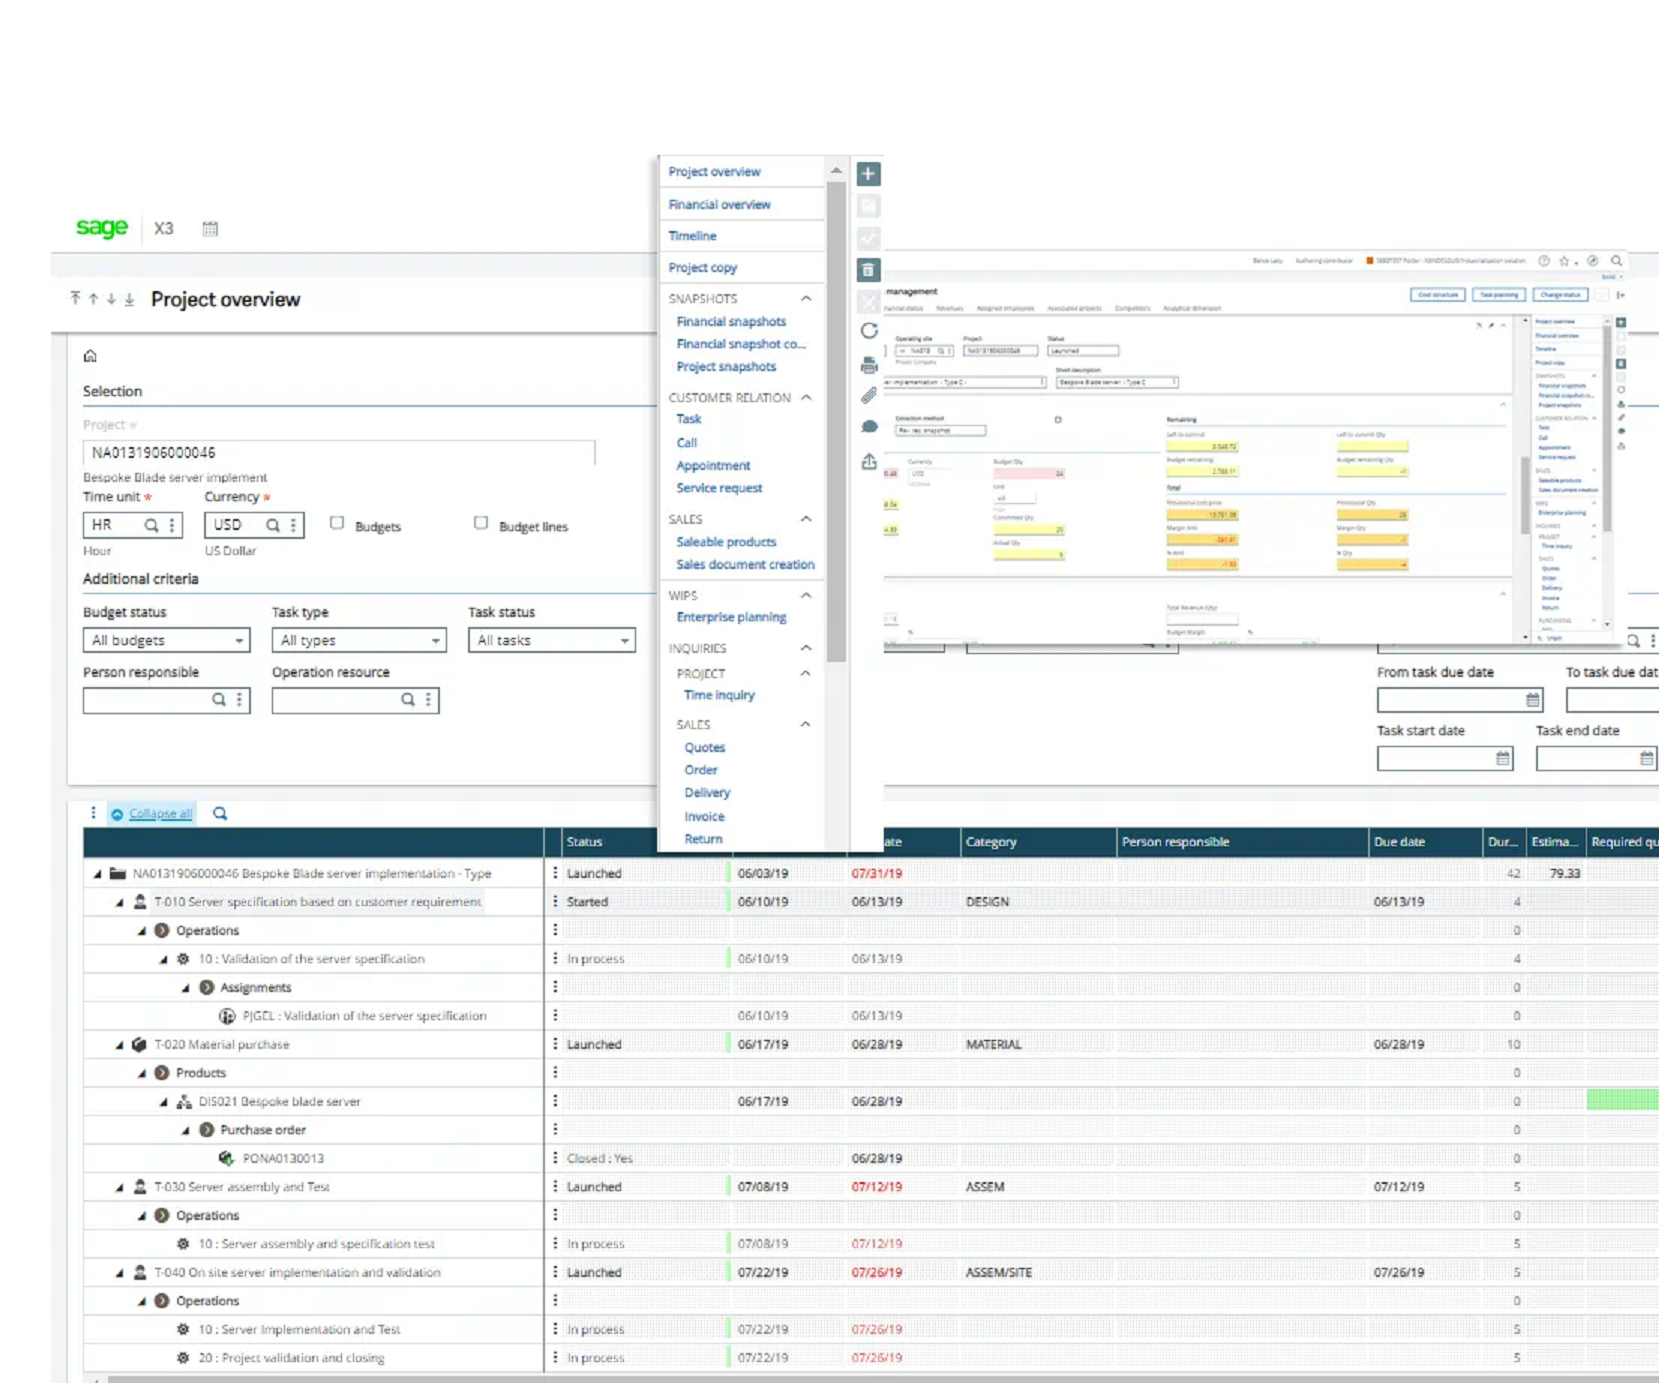Screen dimensions: 1659x1383
Task: Enable the Budget lines checkbox
Action: click(x=481, y=523)
